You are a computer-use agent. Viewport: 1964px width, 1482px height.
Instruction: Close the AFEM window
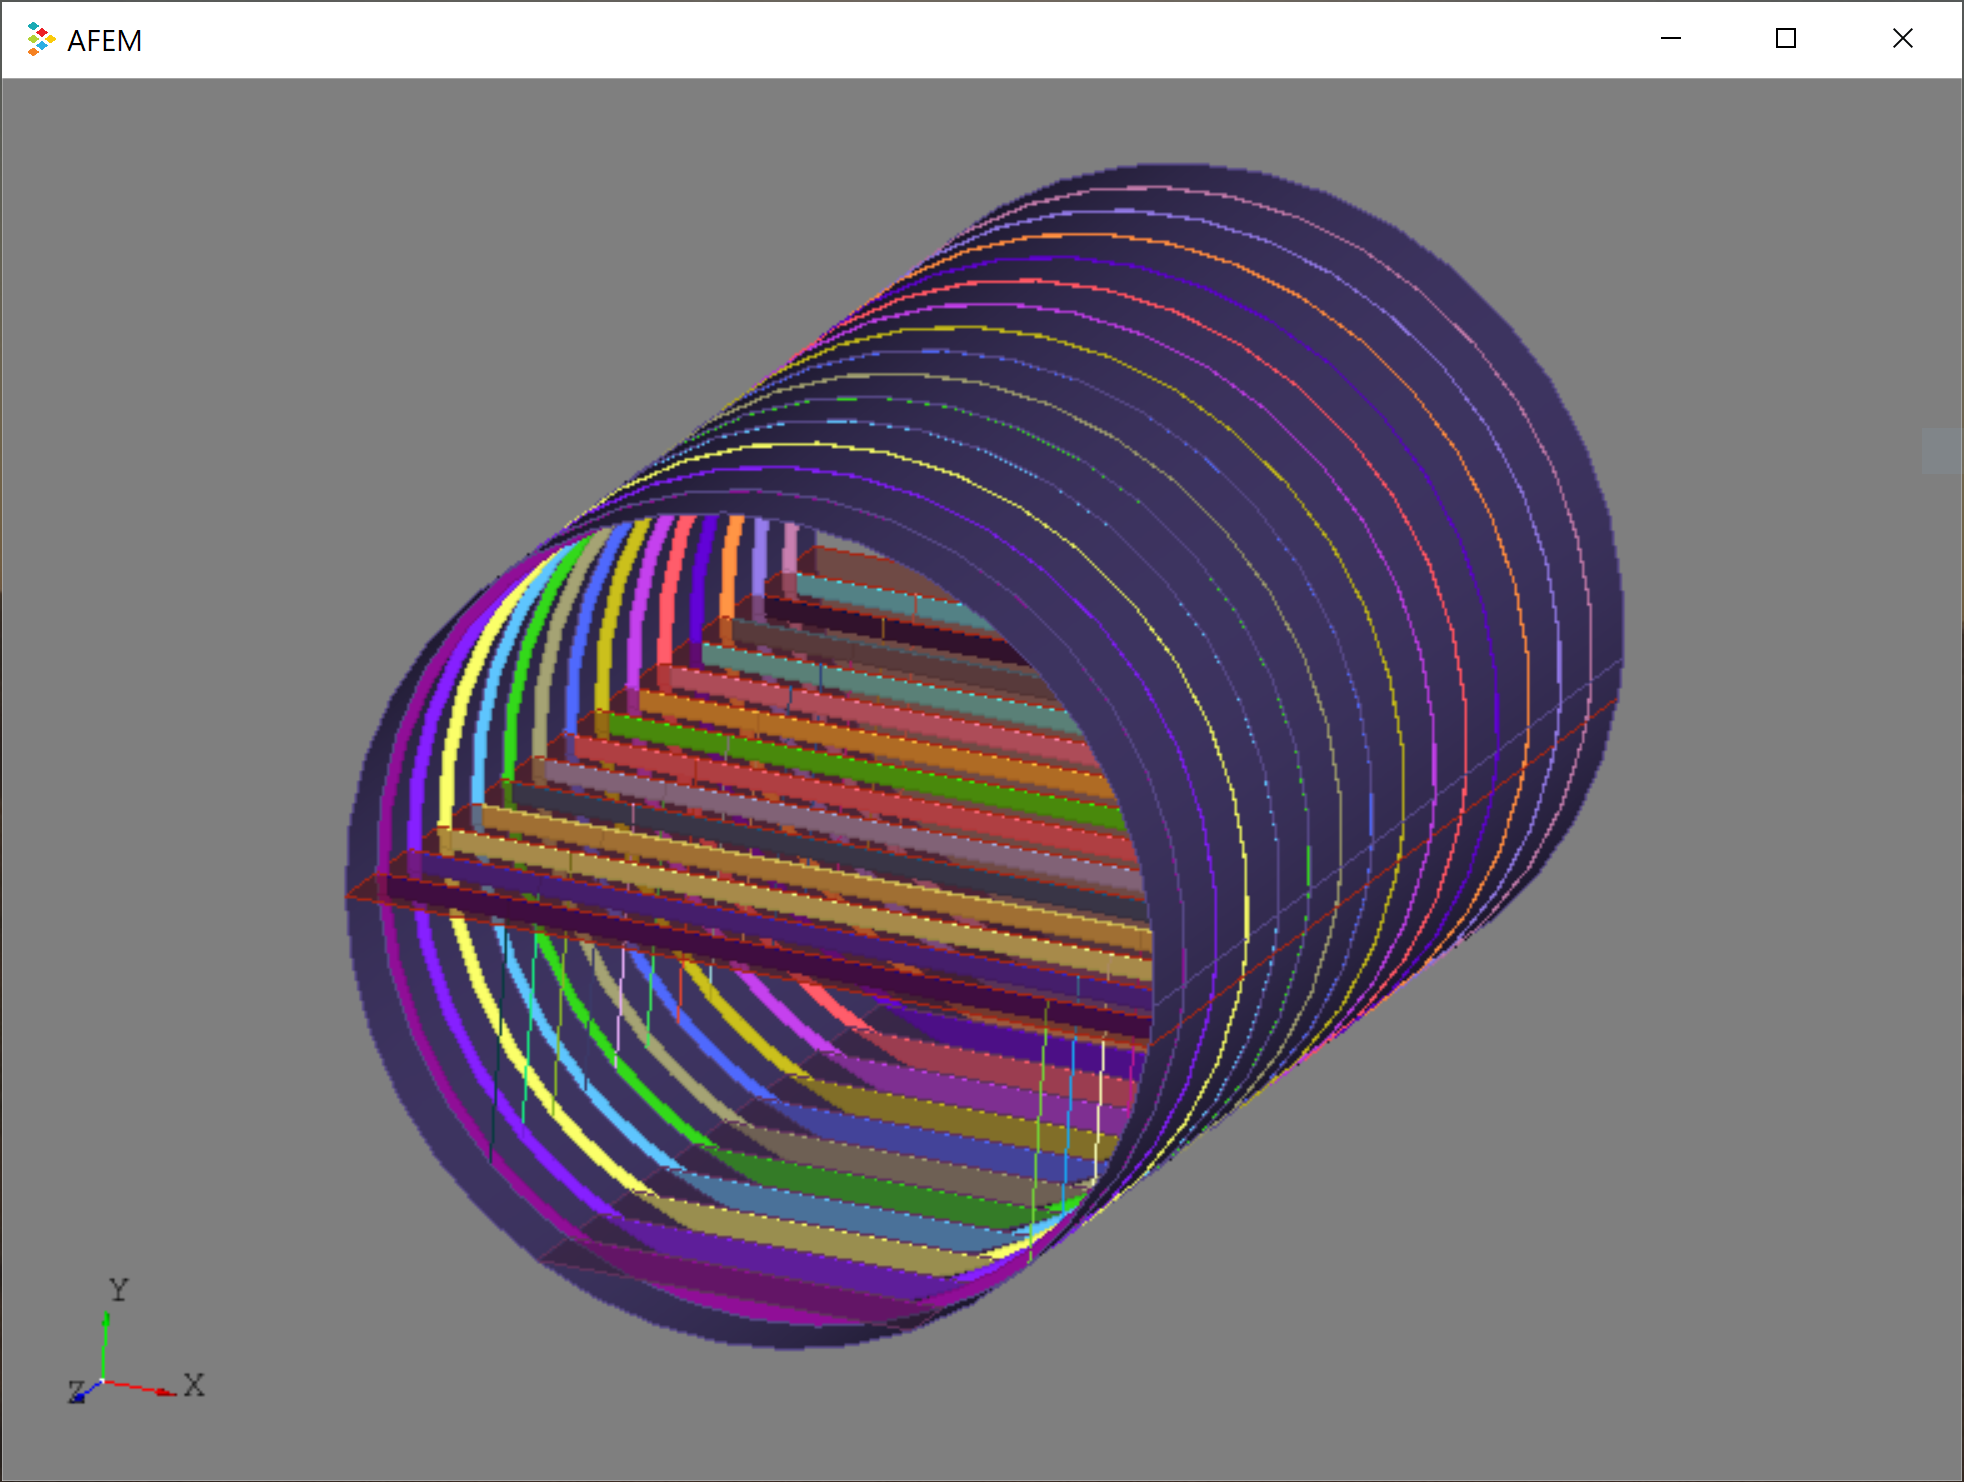pos(1903,39)
